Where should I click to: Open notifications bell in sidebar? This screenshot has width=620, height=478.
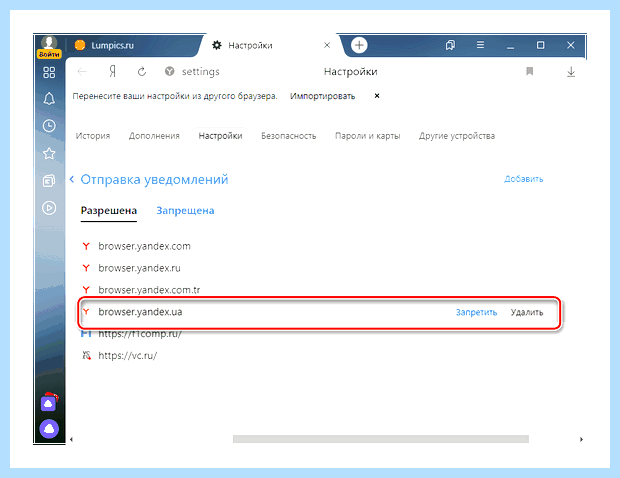click(49, 98)
